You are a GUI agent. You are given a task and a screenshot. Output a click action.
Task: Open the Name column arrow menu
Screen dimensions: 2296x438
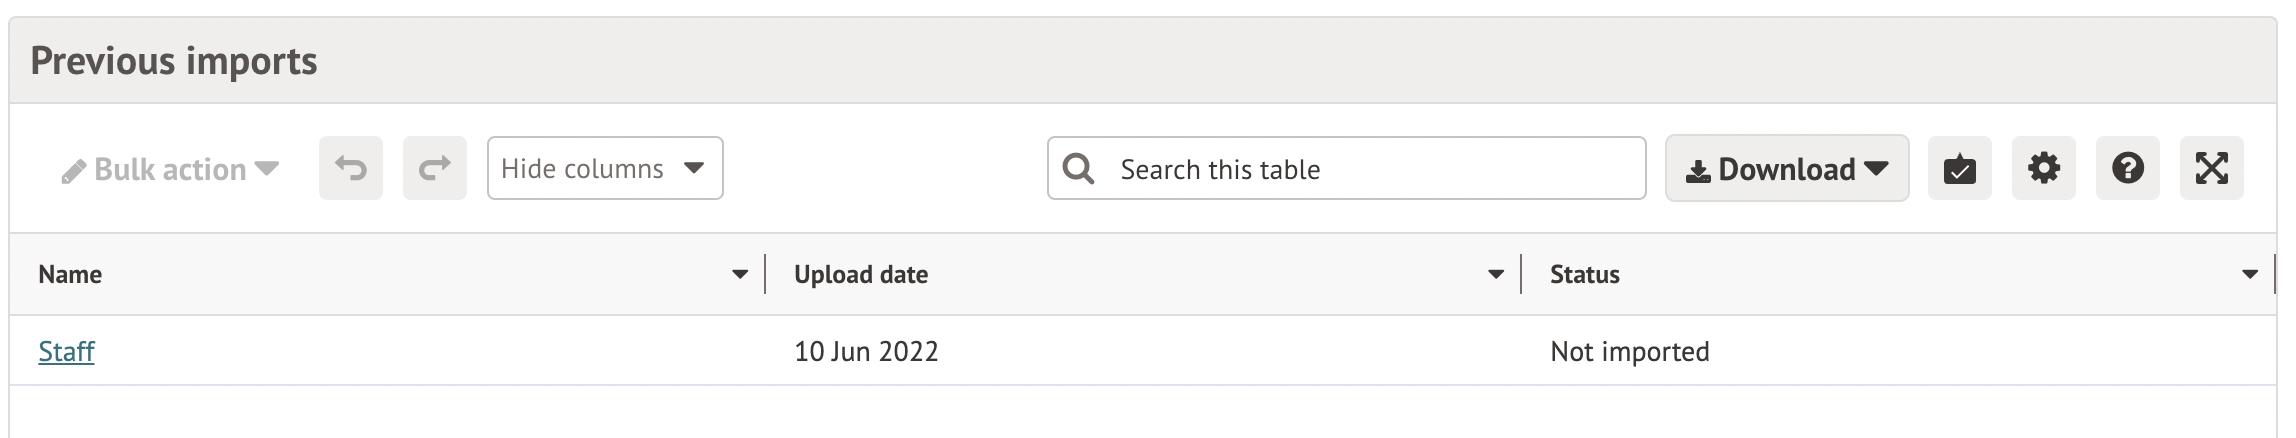[x=740, y=274]
